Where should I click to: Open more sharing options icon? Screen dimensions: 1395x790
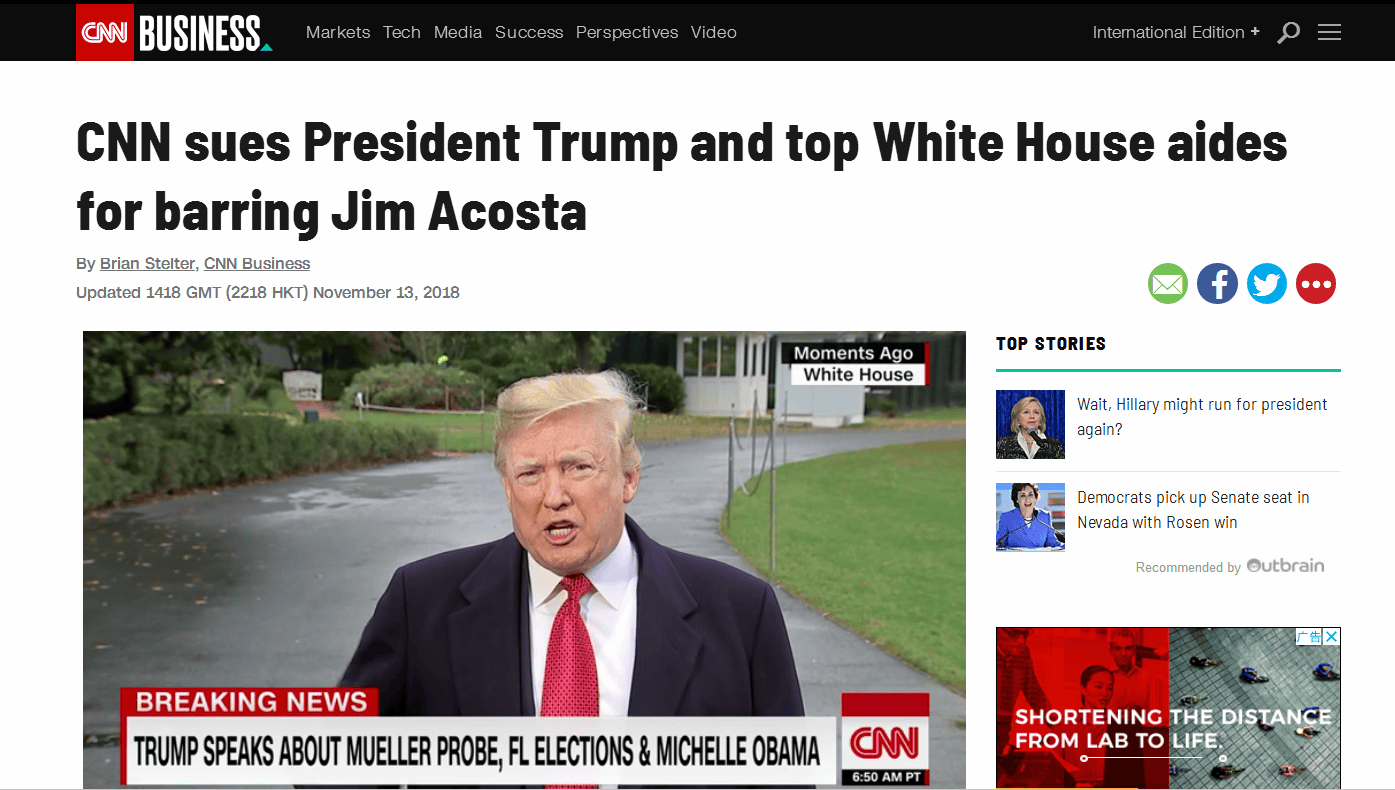(1316, 284)
